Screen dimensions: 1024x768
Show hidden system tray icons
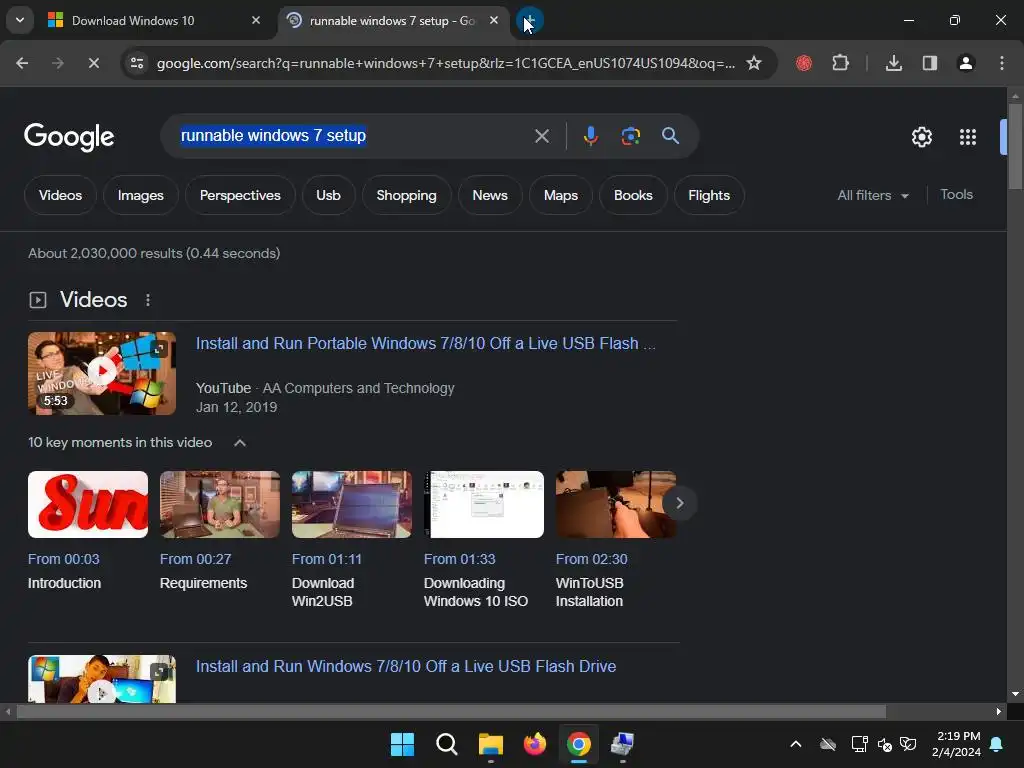pos(796,744)
